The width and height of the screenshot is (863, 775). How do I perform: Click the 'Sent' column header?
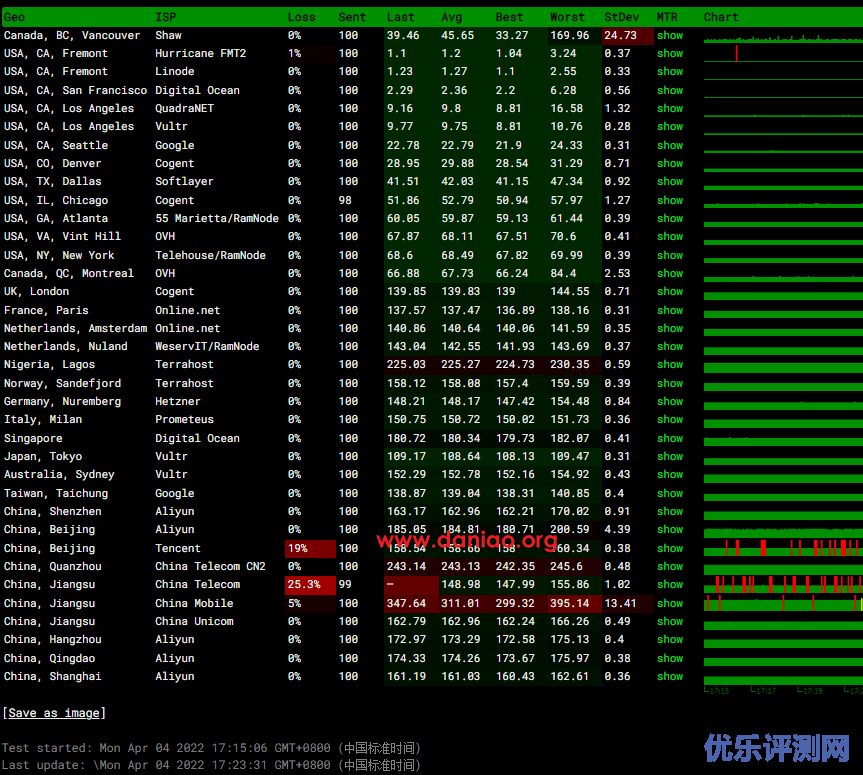click(352, 17)
